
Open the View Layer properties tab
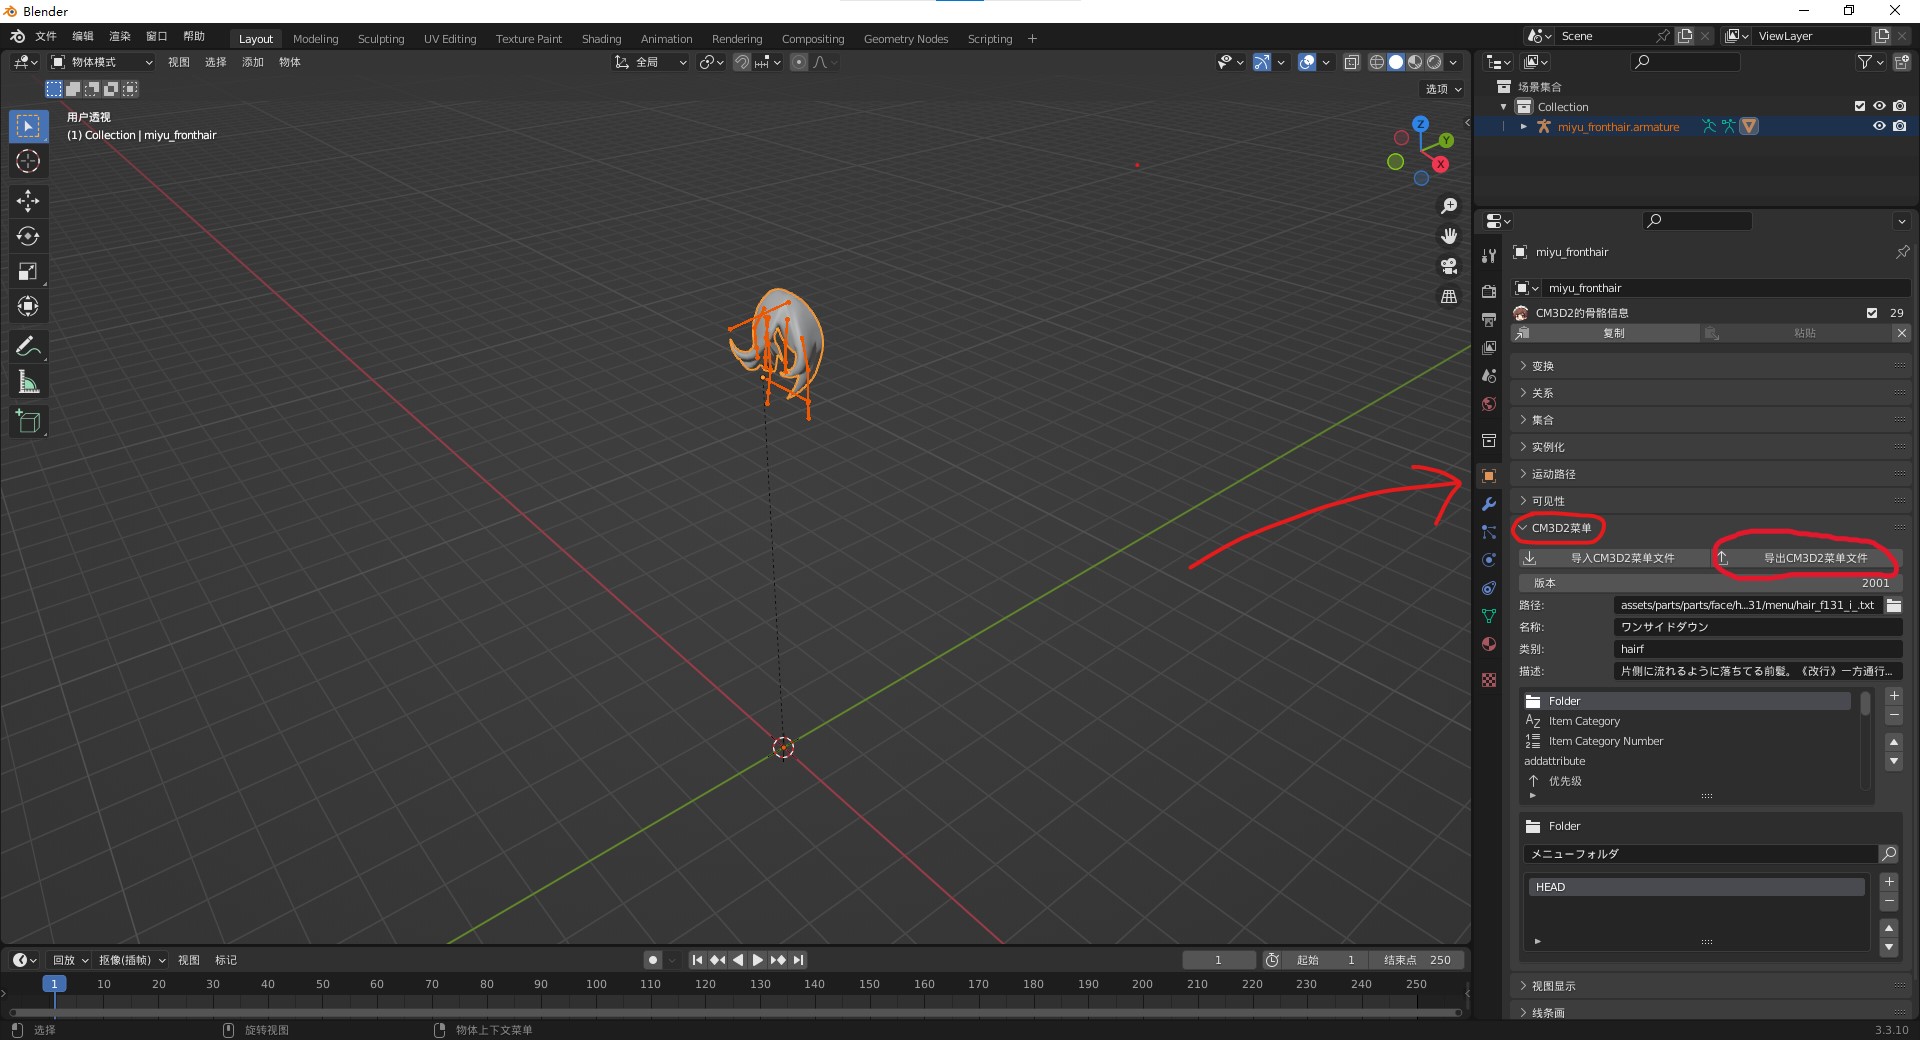pyautogui.click(x=1489, y=348)
